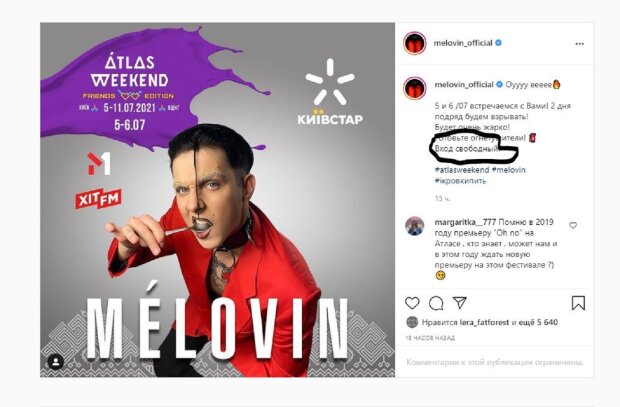Save post with bookmark icon
Viewport: 620px width, 407px height.
[578, 303]
